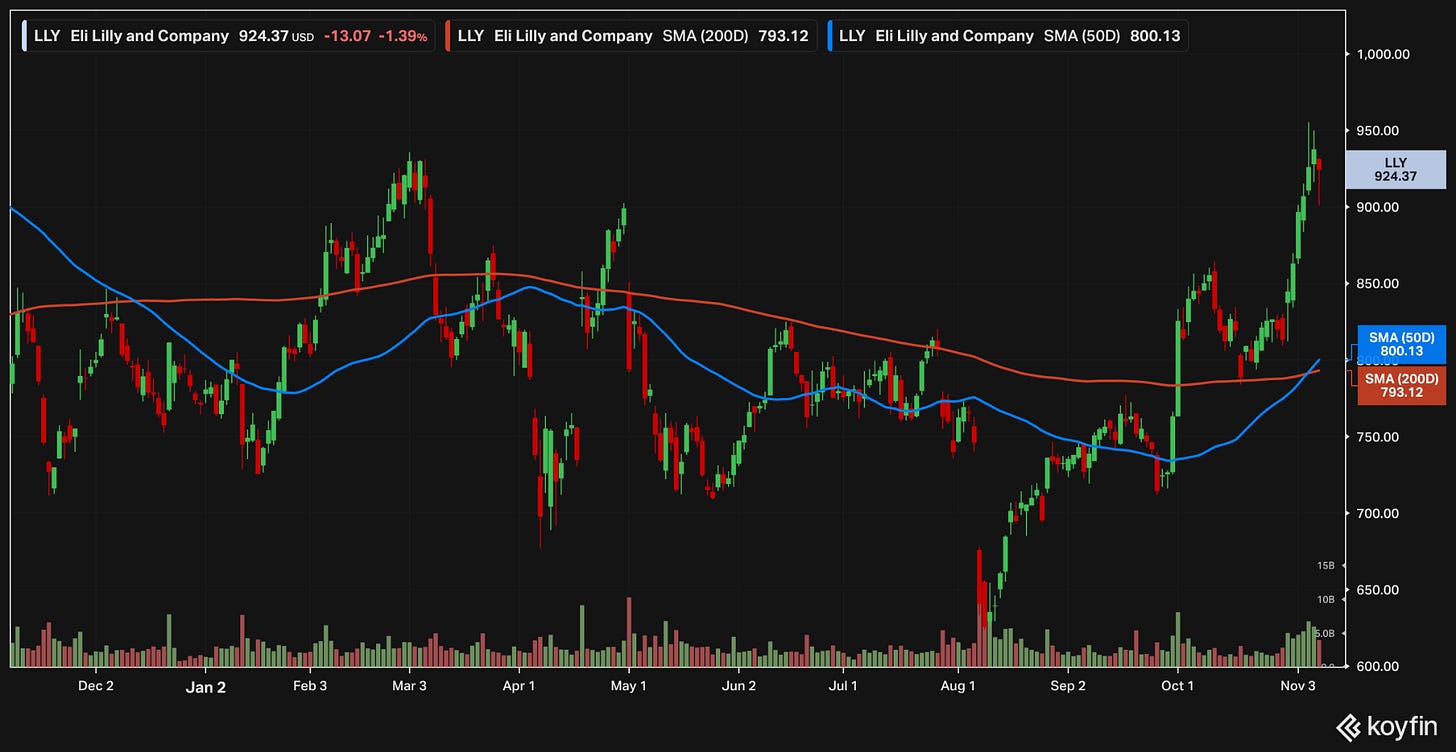Click the Nov 3 date label
This screenshot has height=752, width=1456.
tap(1297, 686)
